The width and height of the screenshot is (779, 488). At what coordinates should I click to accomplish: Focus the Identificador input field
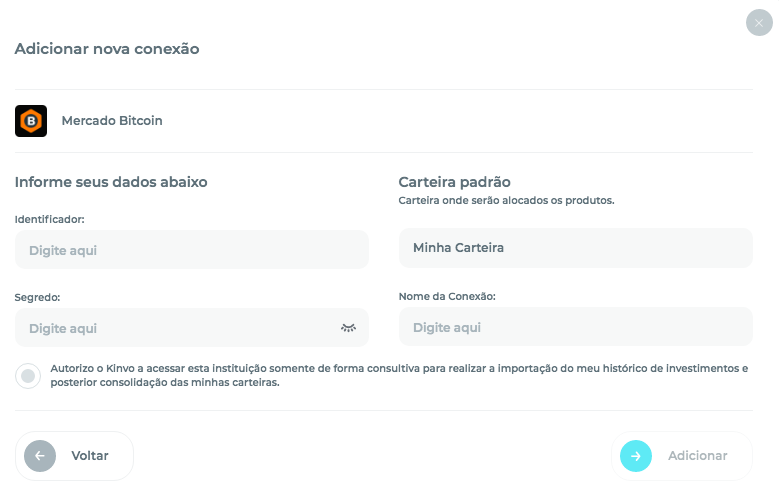[x=192, y=249]
